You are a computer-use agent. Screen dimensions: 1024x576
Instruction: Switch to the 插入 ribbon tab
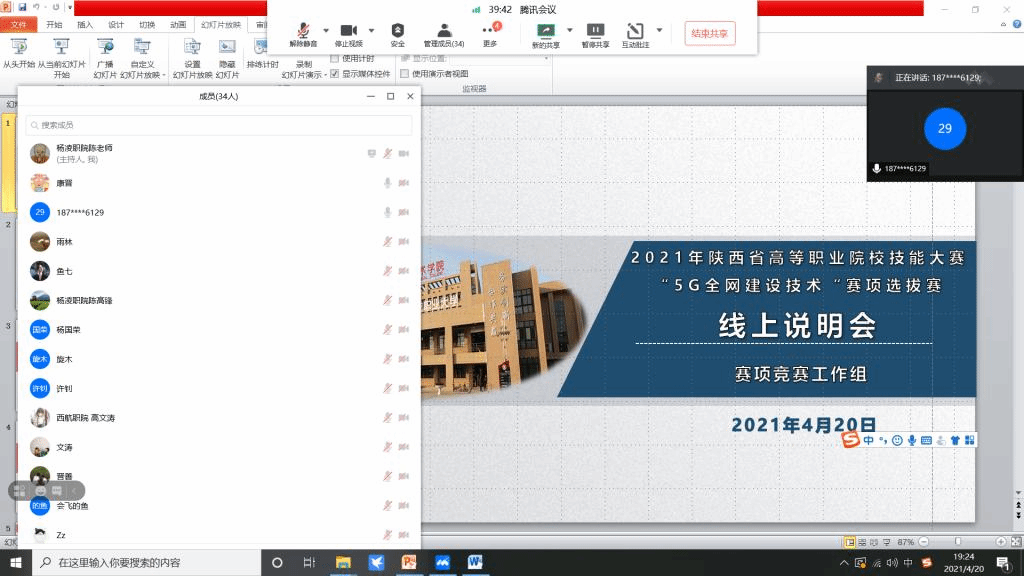click(x=85, y=25)
